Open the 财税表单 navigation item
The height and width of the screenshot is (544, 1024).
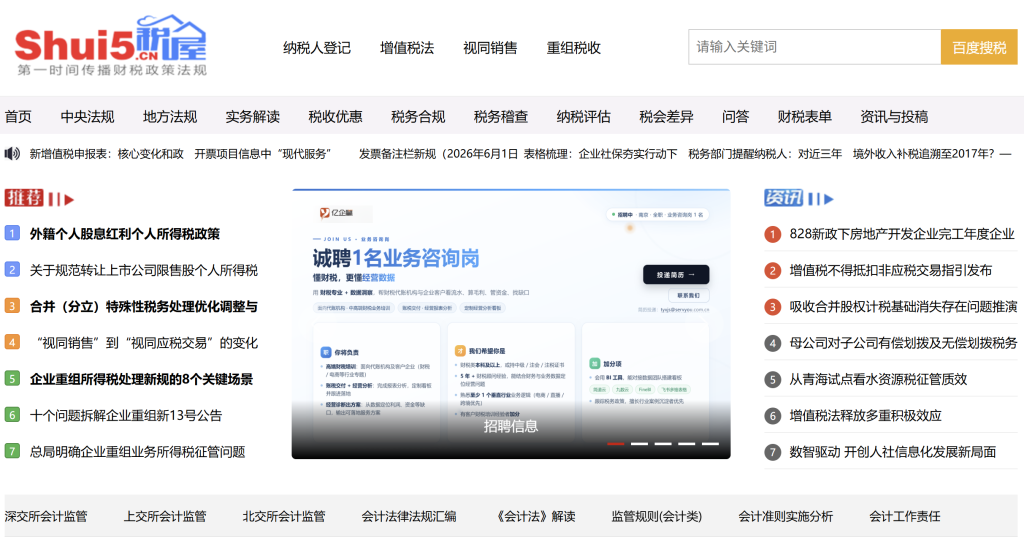[805, 117]
